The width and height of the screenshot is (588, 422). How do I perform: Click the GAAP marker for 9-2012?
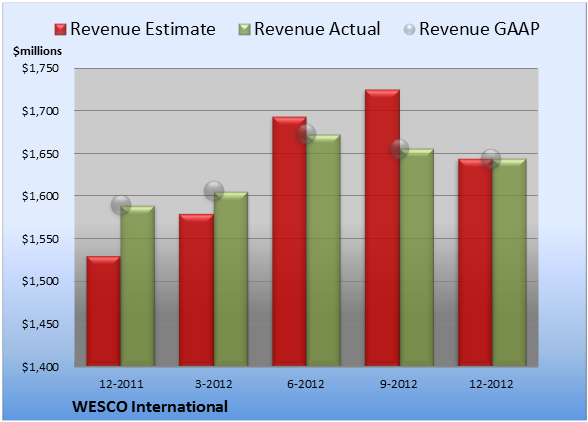pos(399,149)
